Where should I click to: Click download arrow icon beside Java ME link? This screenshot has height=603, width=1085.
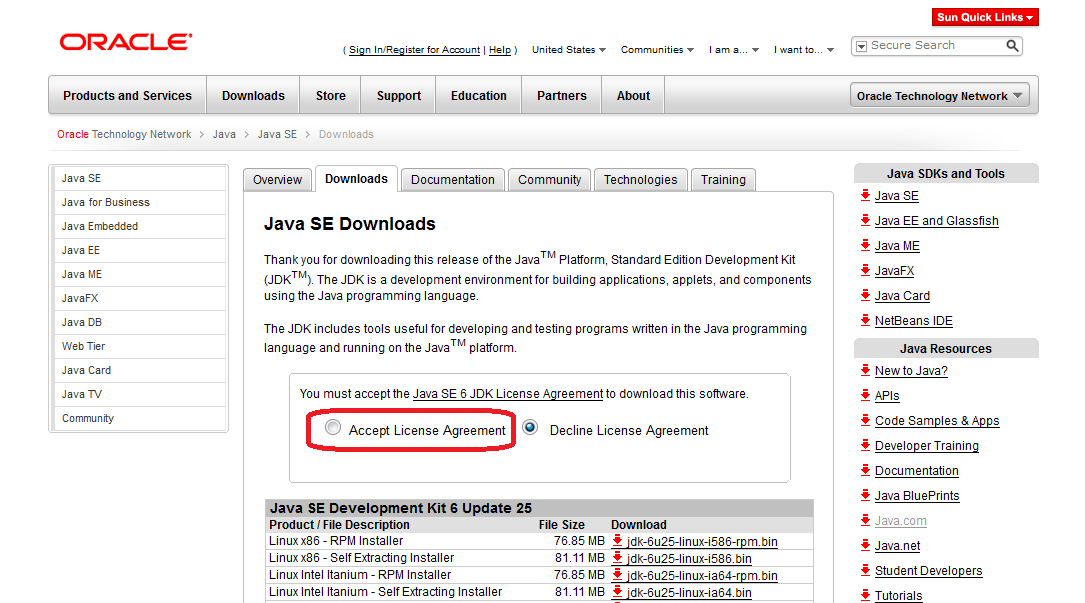pyautogui.click(x=865, y=245)
